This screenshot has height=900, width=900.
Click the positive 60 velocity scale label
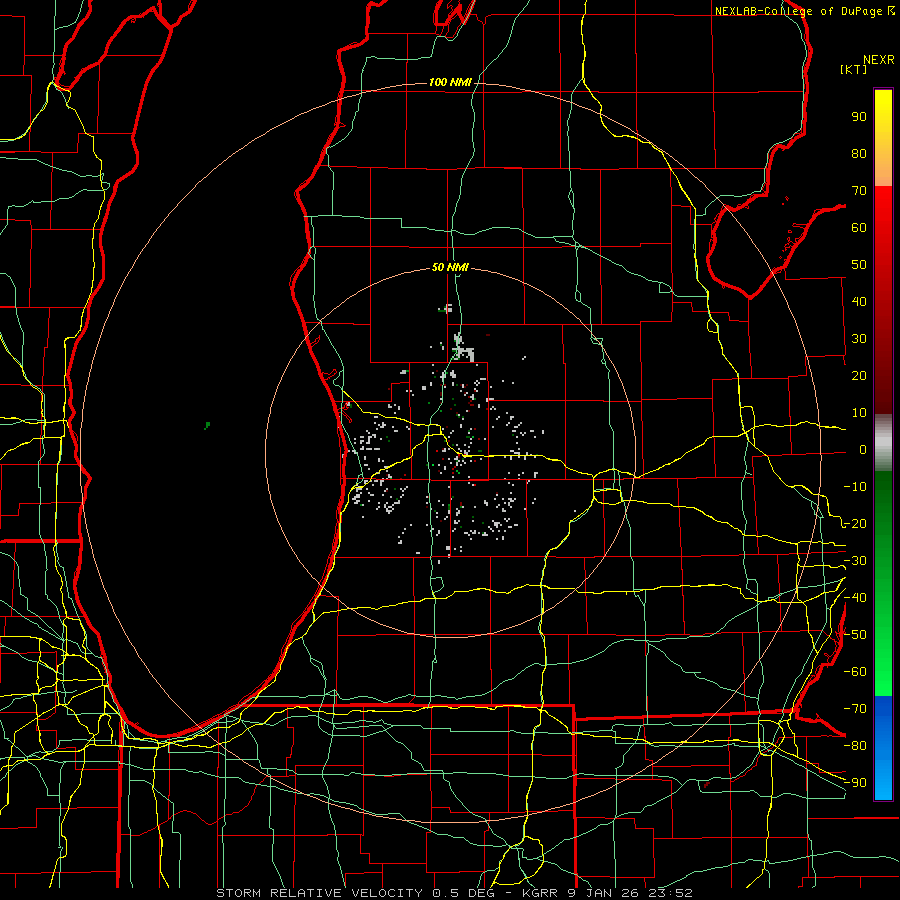[x=859, y=227]
